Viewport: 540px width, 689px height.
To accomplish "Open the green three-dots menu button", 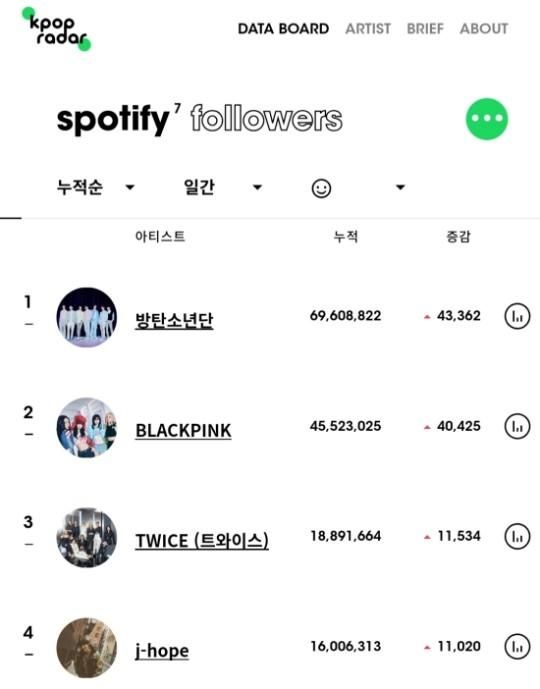I will point(487,119).
